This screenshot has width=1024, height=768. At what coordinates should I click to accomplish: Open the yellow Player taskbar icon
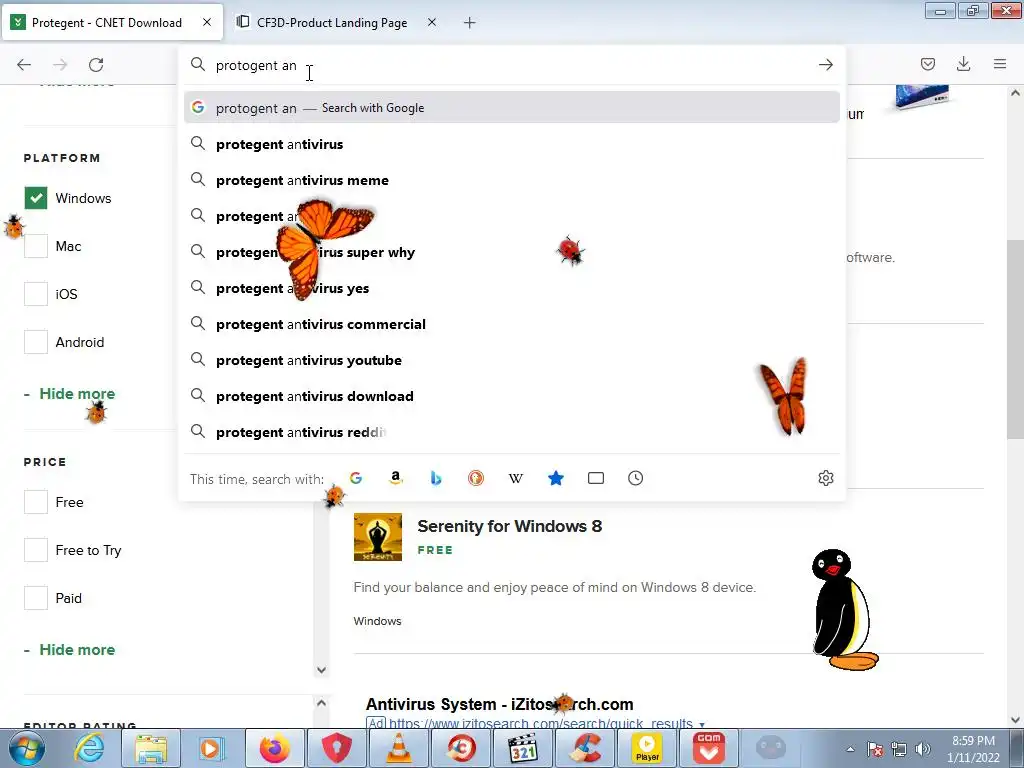(647, 748)
